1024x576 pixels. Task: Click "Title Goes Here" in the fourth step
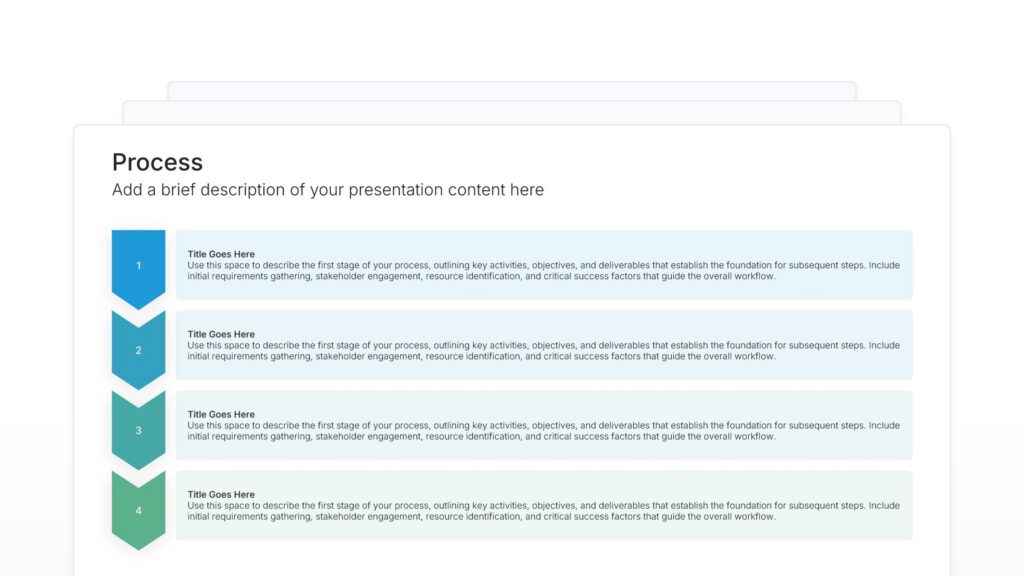point(221,494)
